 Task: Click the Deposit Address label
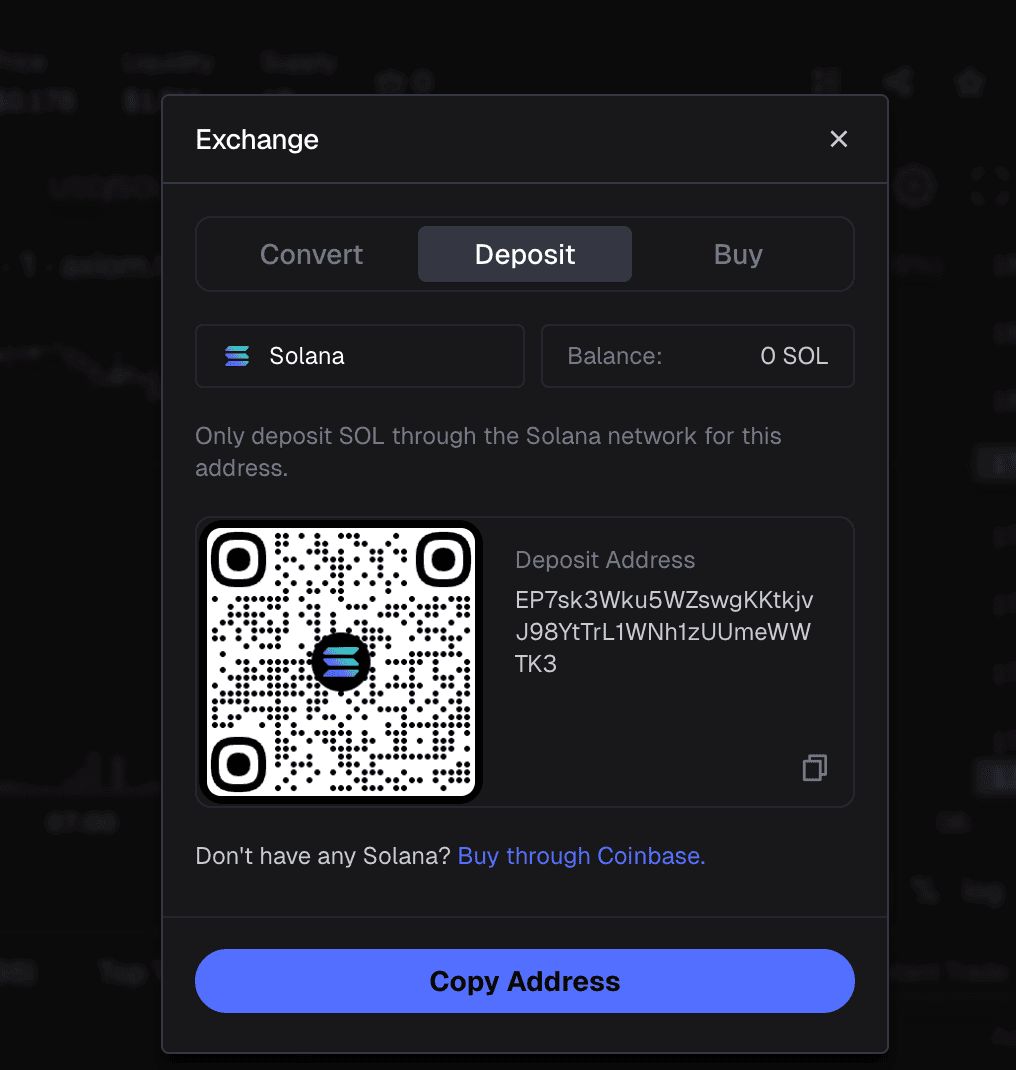pyautogui.click(x=605, y=560)
